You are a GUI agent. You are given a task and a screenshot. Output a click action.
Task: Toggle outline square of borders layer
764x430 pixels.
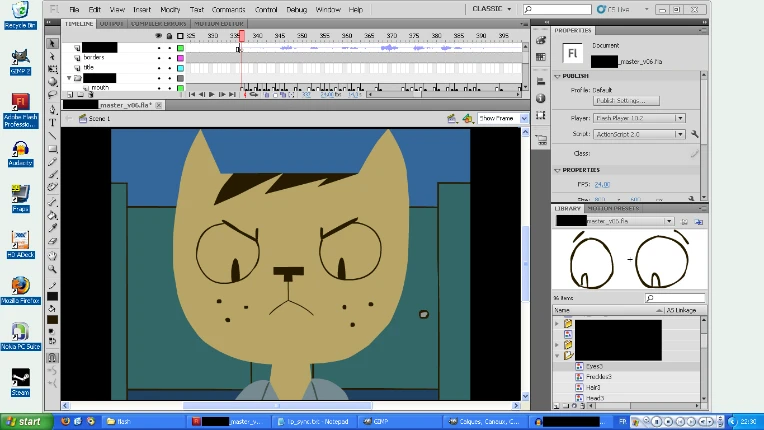point(180,58)
